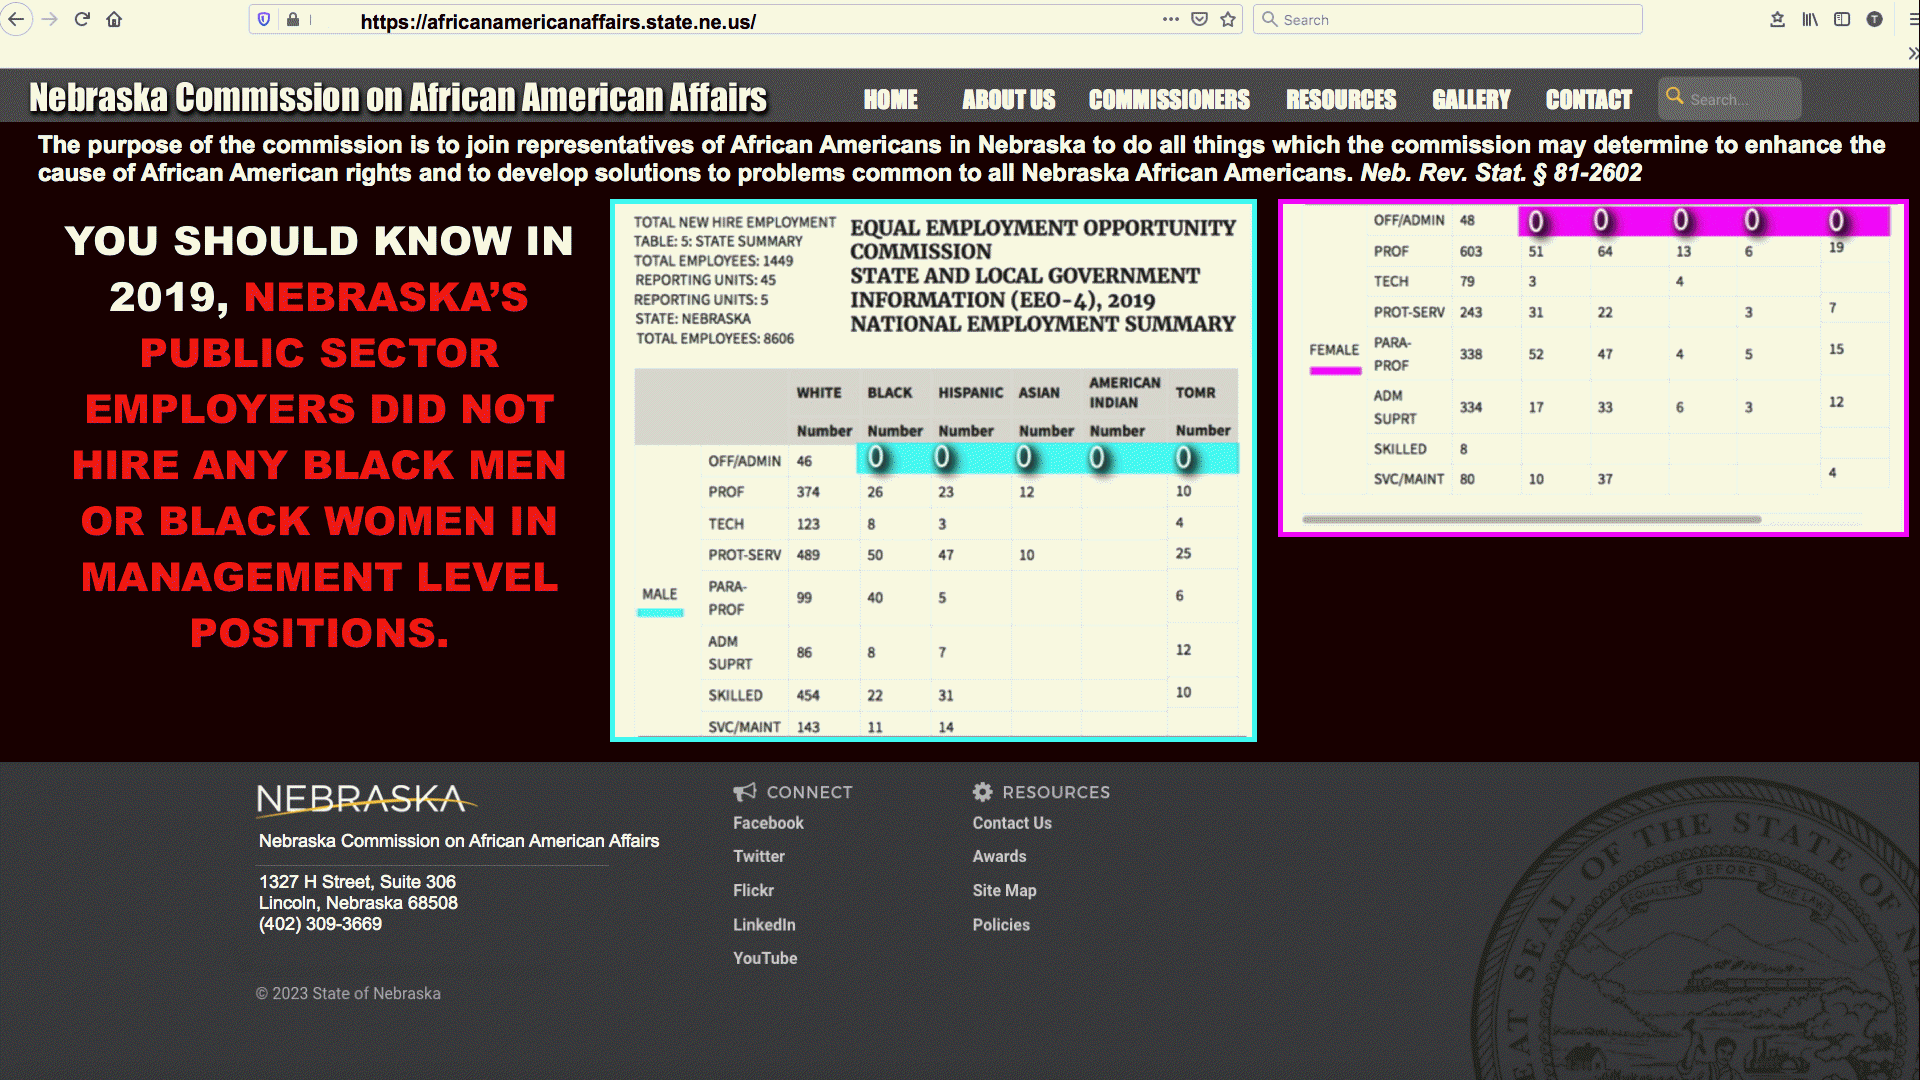Open page actions three-dot menu
1920x1080 pixels.
coord(1170,19)
